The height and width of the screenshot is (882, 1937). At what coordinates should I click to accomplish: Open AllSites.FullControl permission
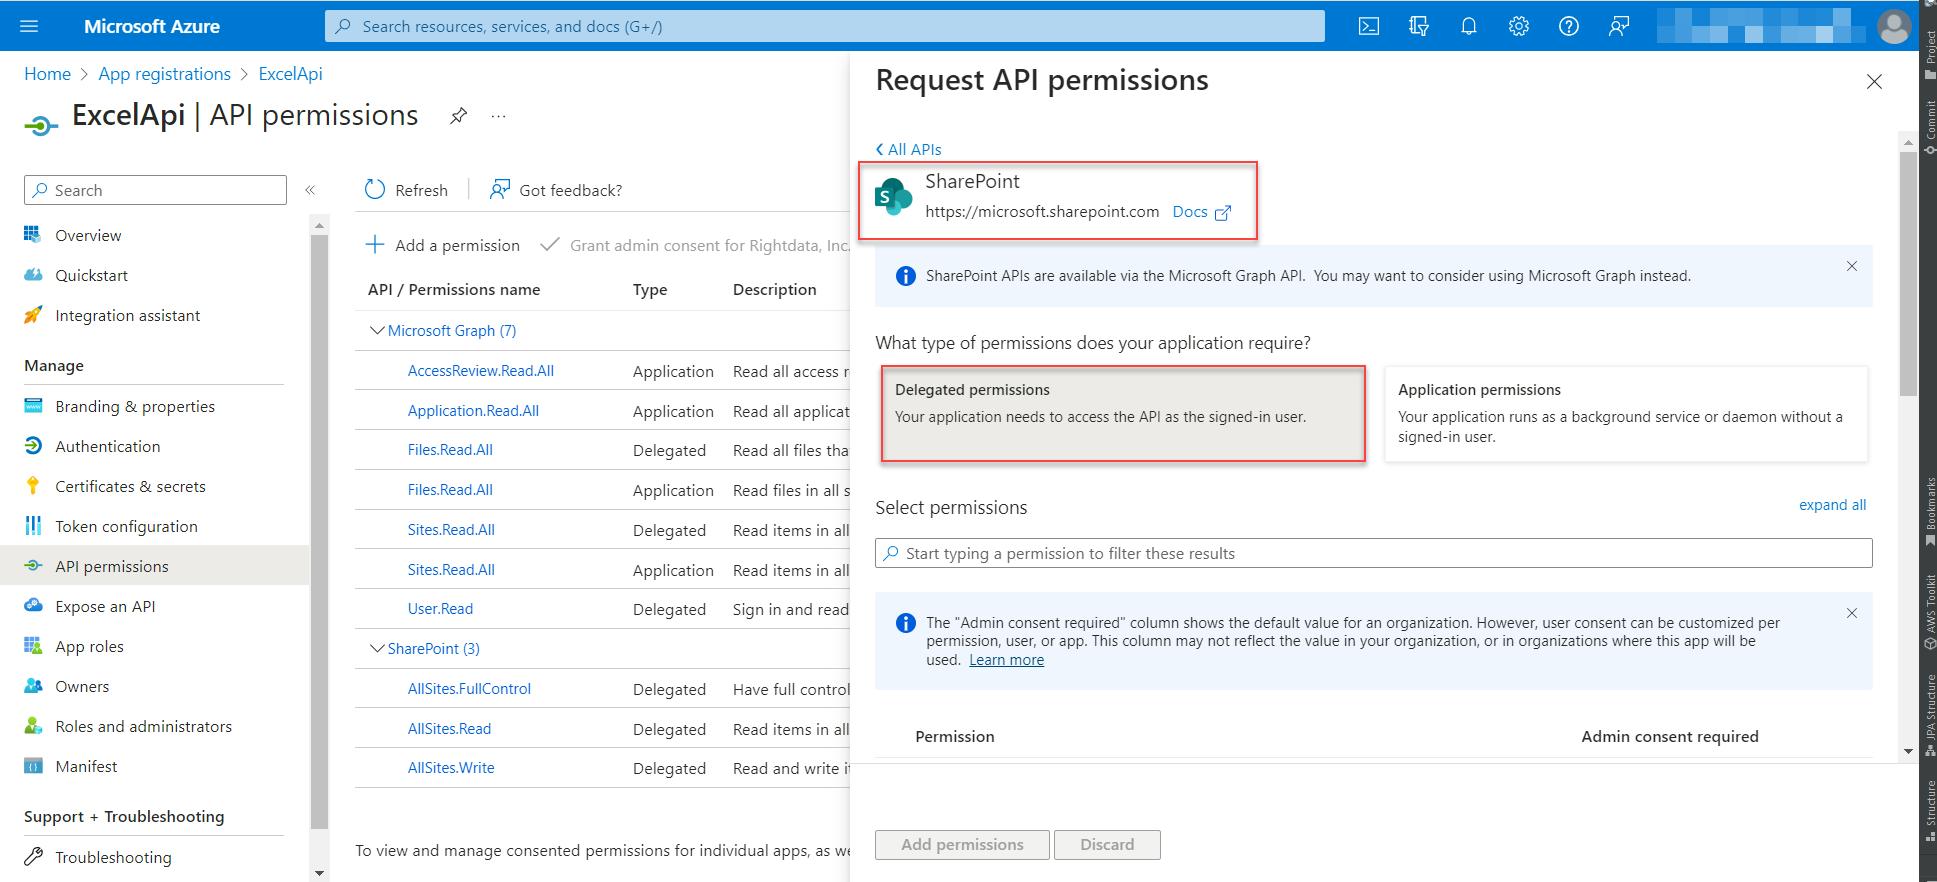[469, 688]
